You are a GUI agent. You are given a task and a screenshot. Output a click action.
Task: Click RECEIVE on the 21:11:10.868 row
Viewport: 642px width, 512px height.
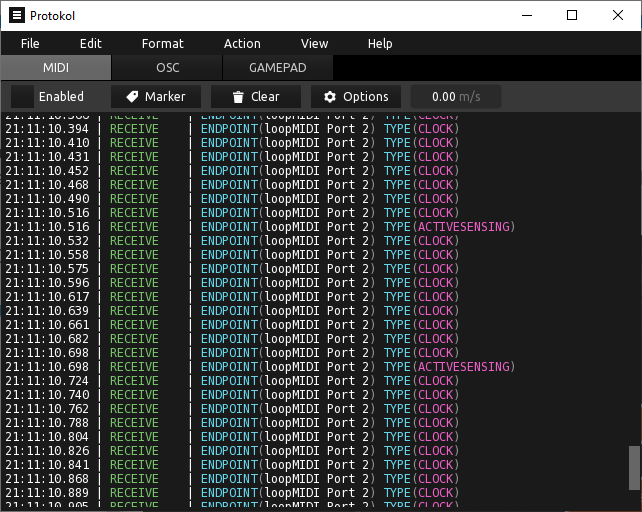(134, 479)
